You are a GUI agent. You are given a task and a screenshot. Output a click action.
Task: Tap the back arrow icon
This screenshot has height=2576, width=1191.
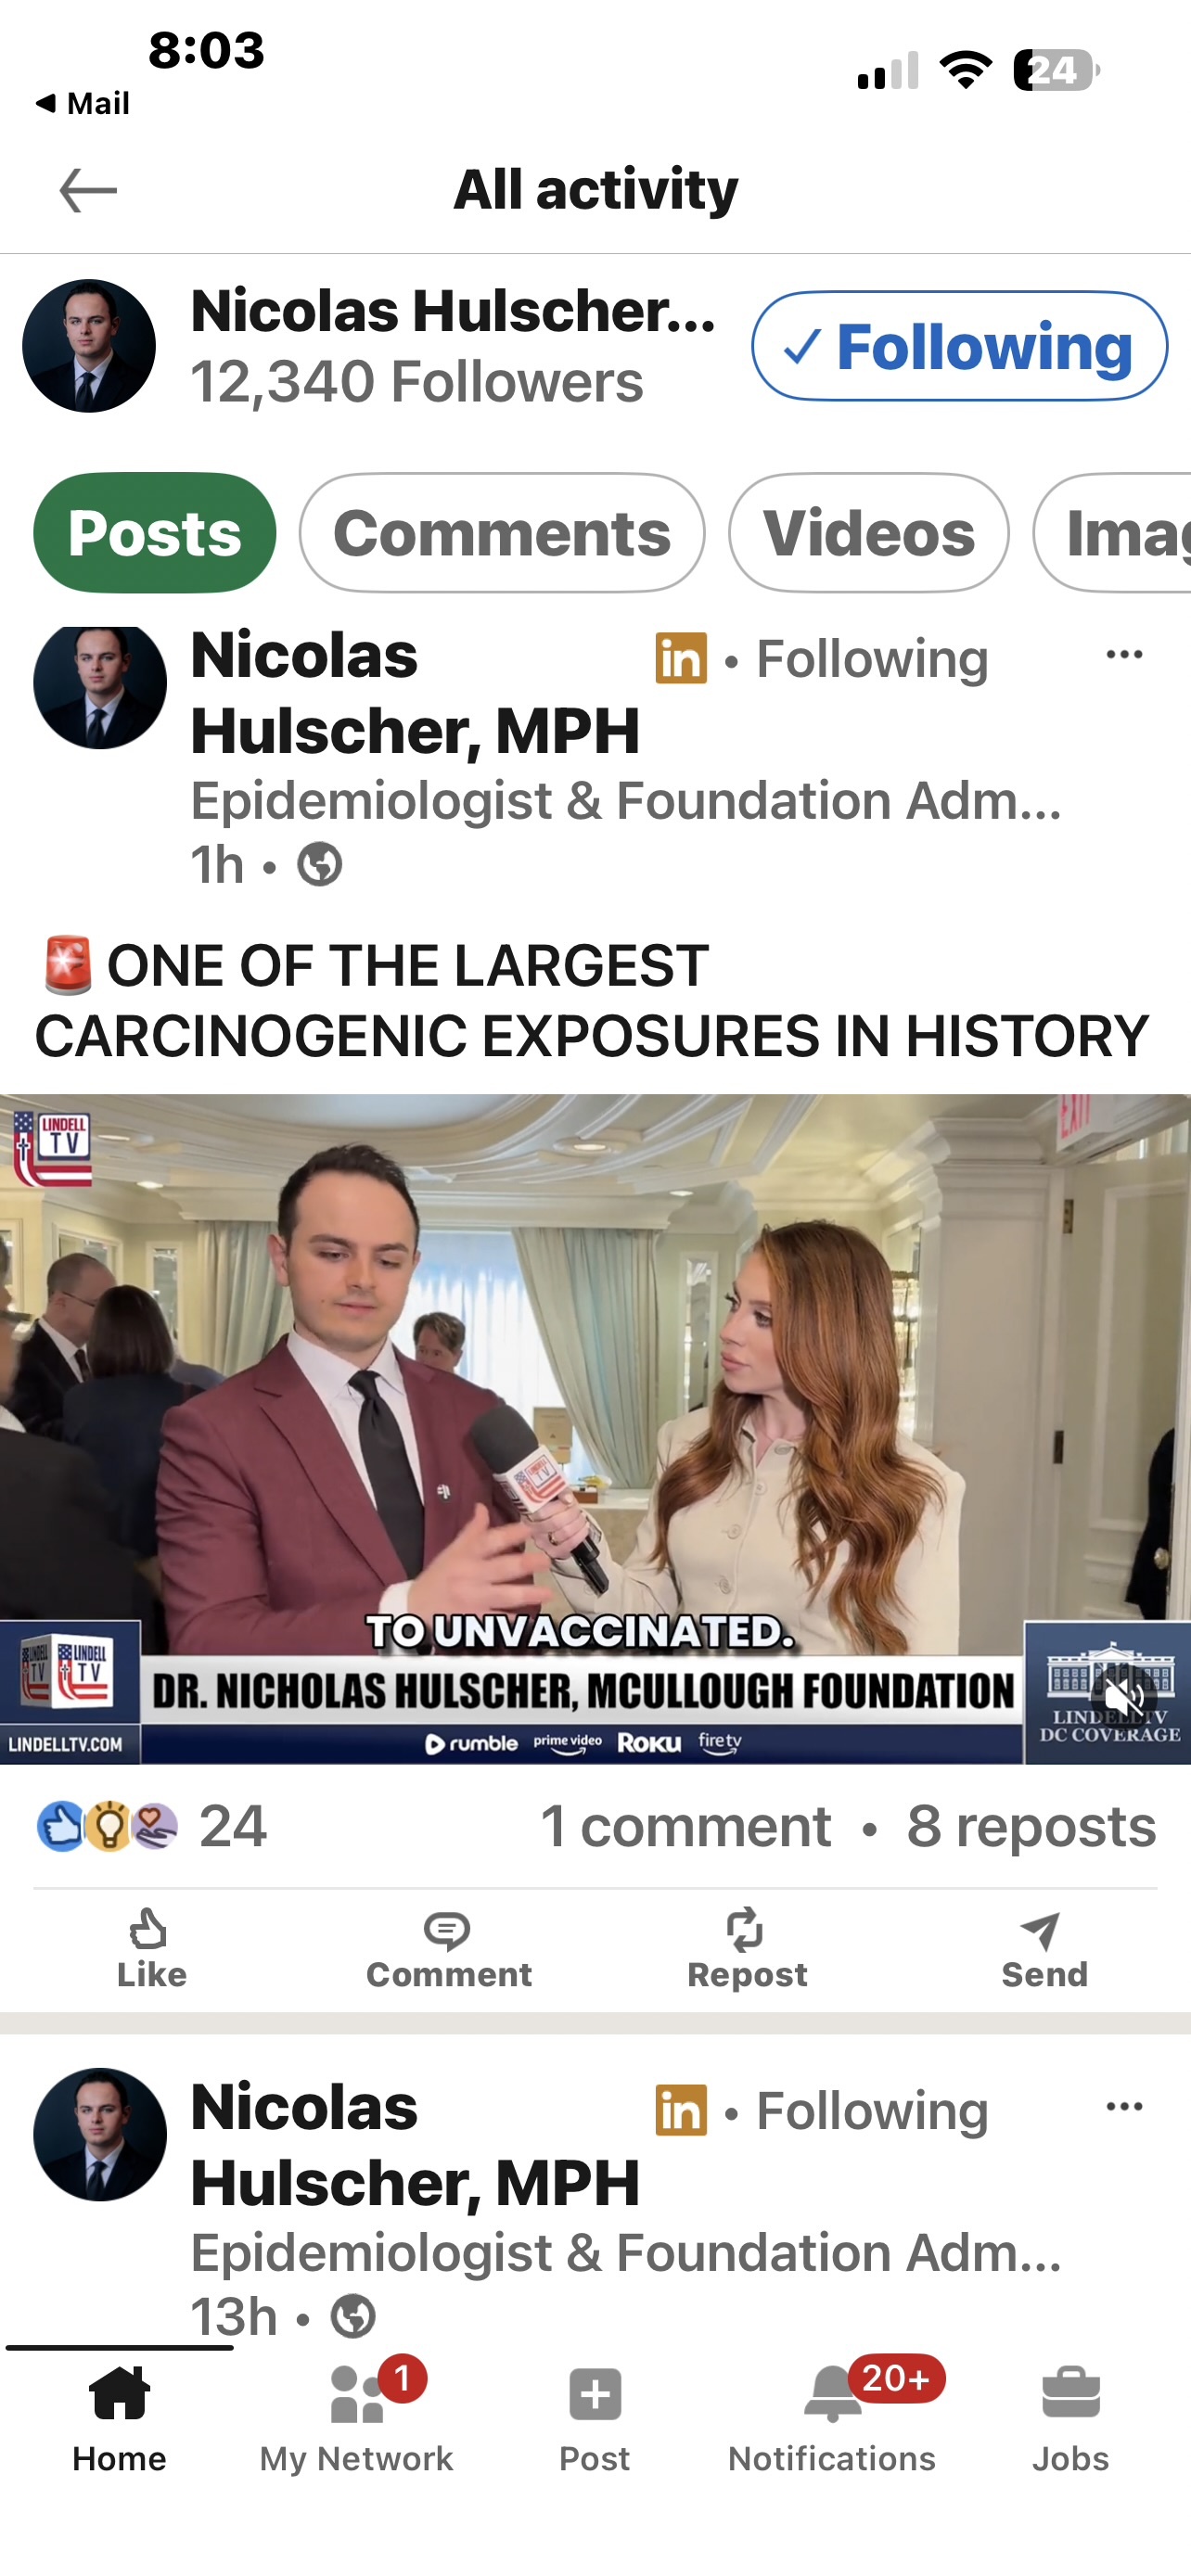88,190
